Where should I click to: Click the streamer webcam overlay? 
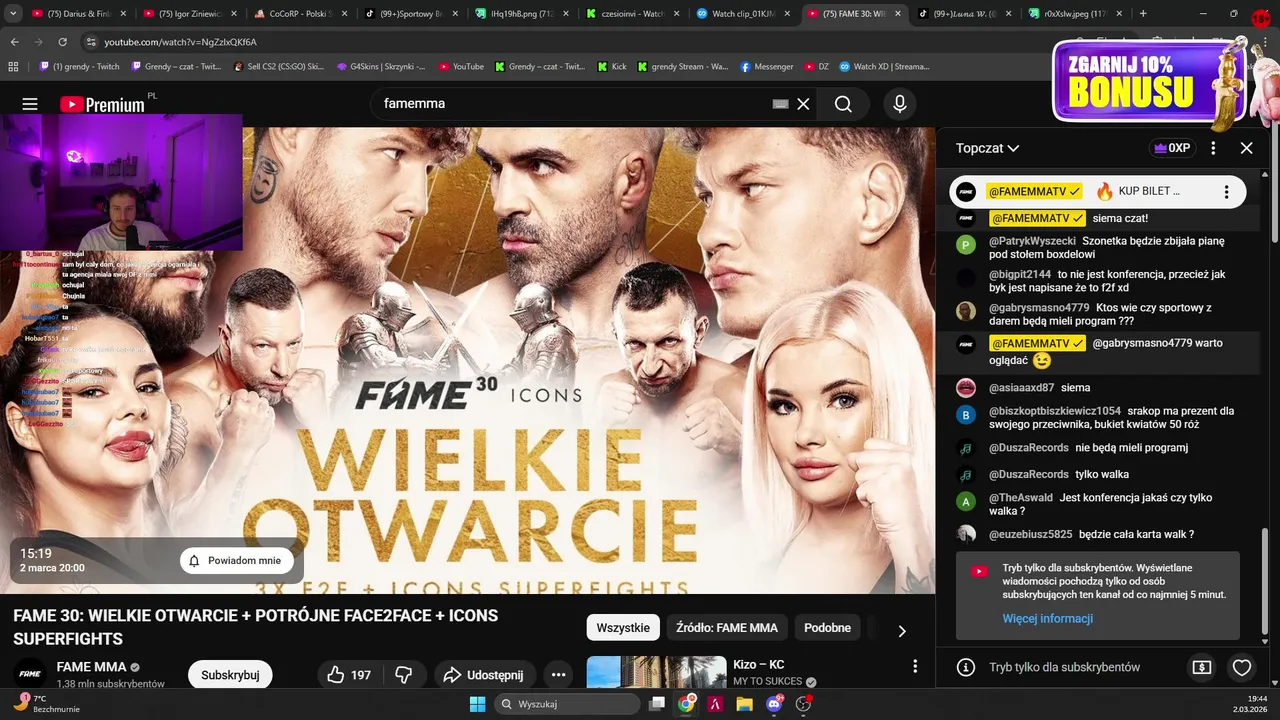point(121,181)
